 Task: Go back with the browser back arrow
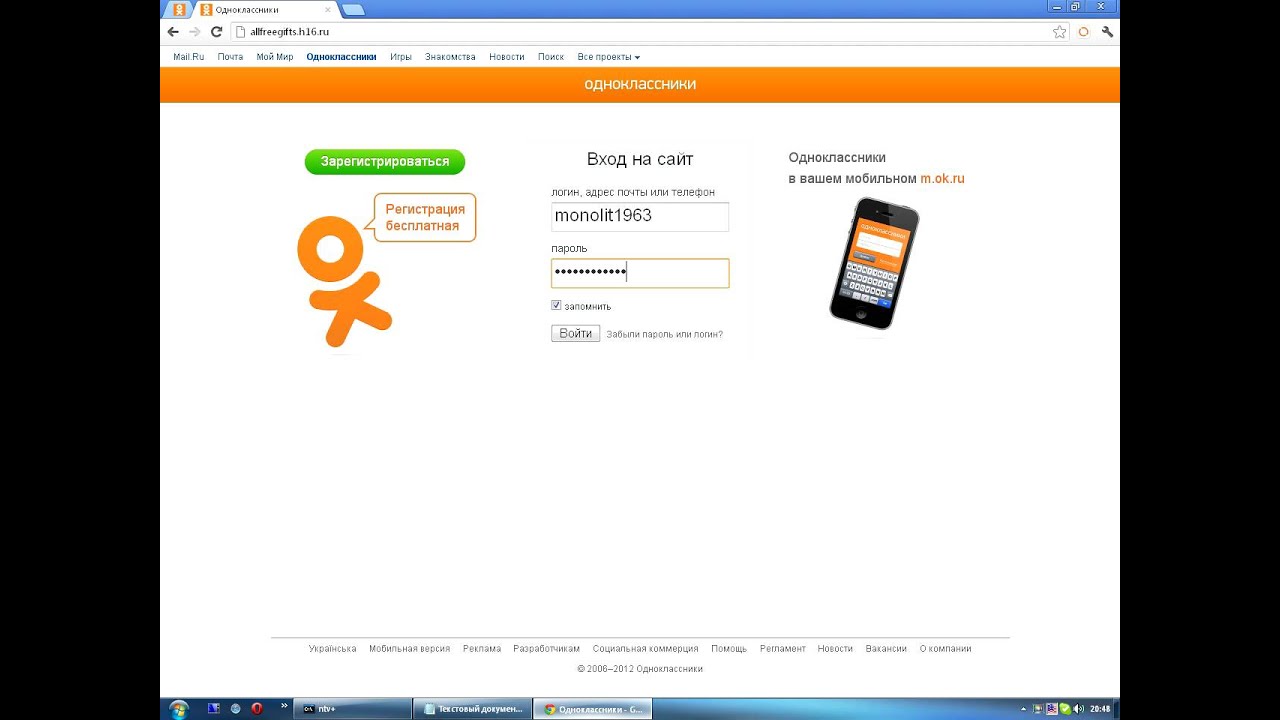coord(173,32)
